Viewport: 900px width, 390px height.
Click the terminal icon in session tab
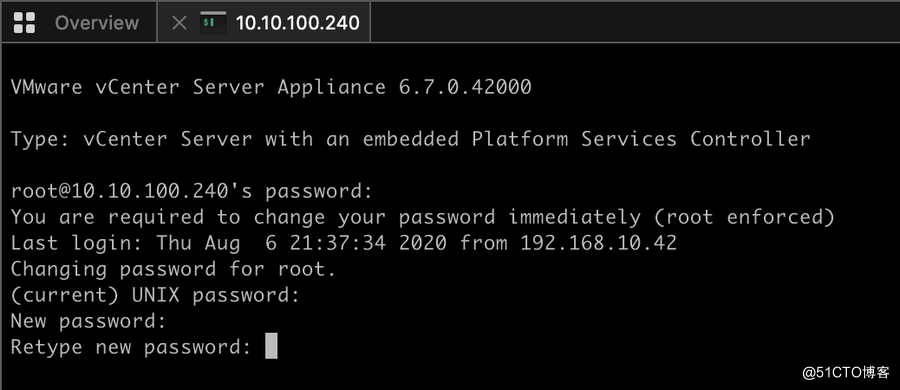point(213,22)
